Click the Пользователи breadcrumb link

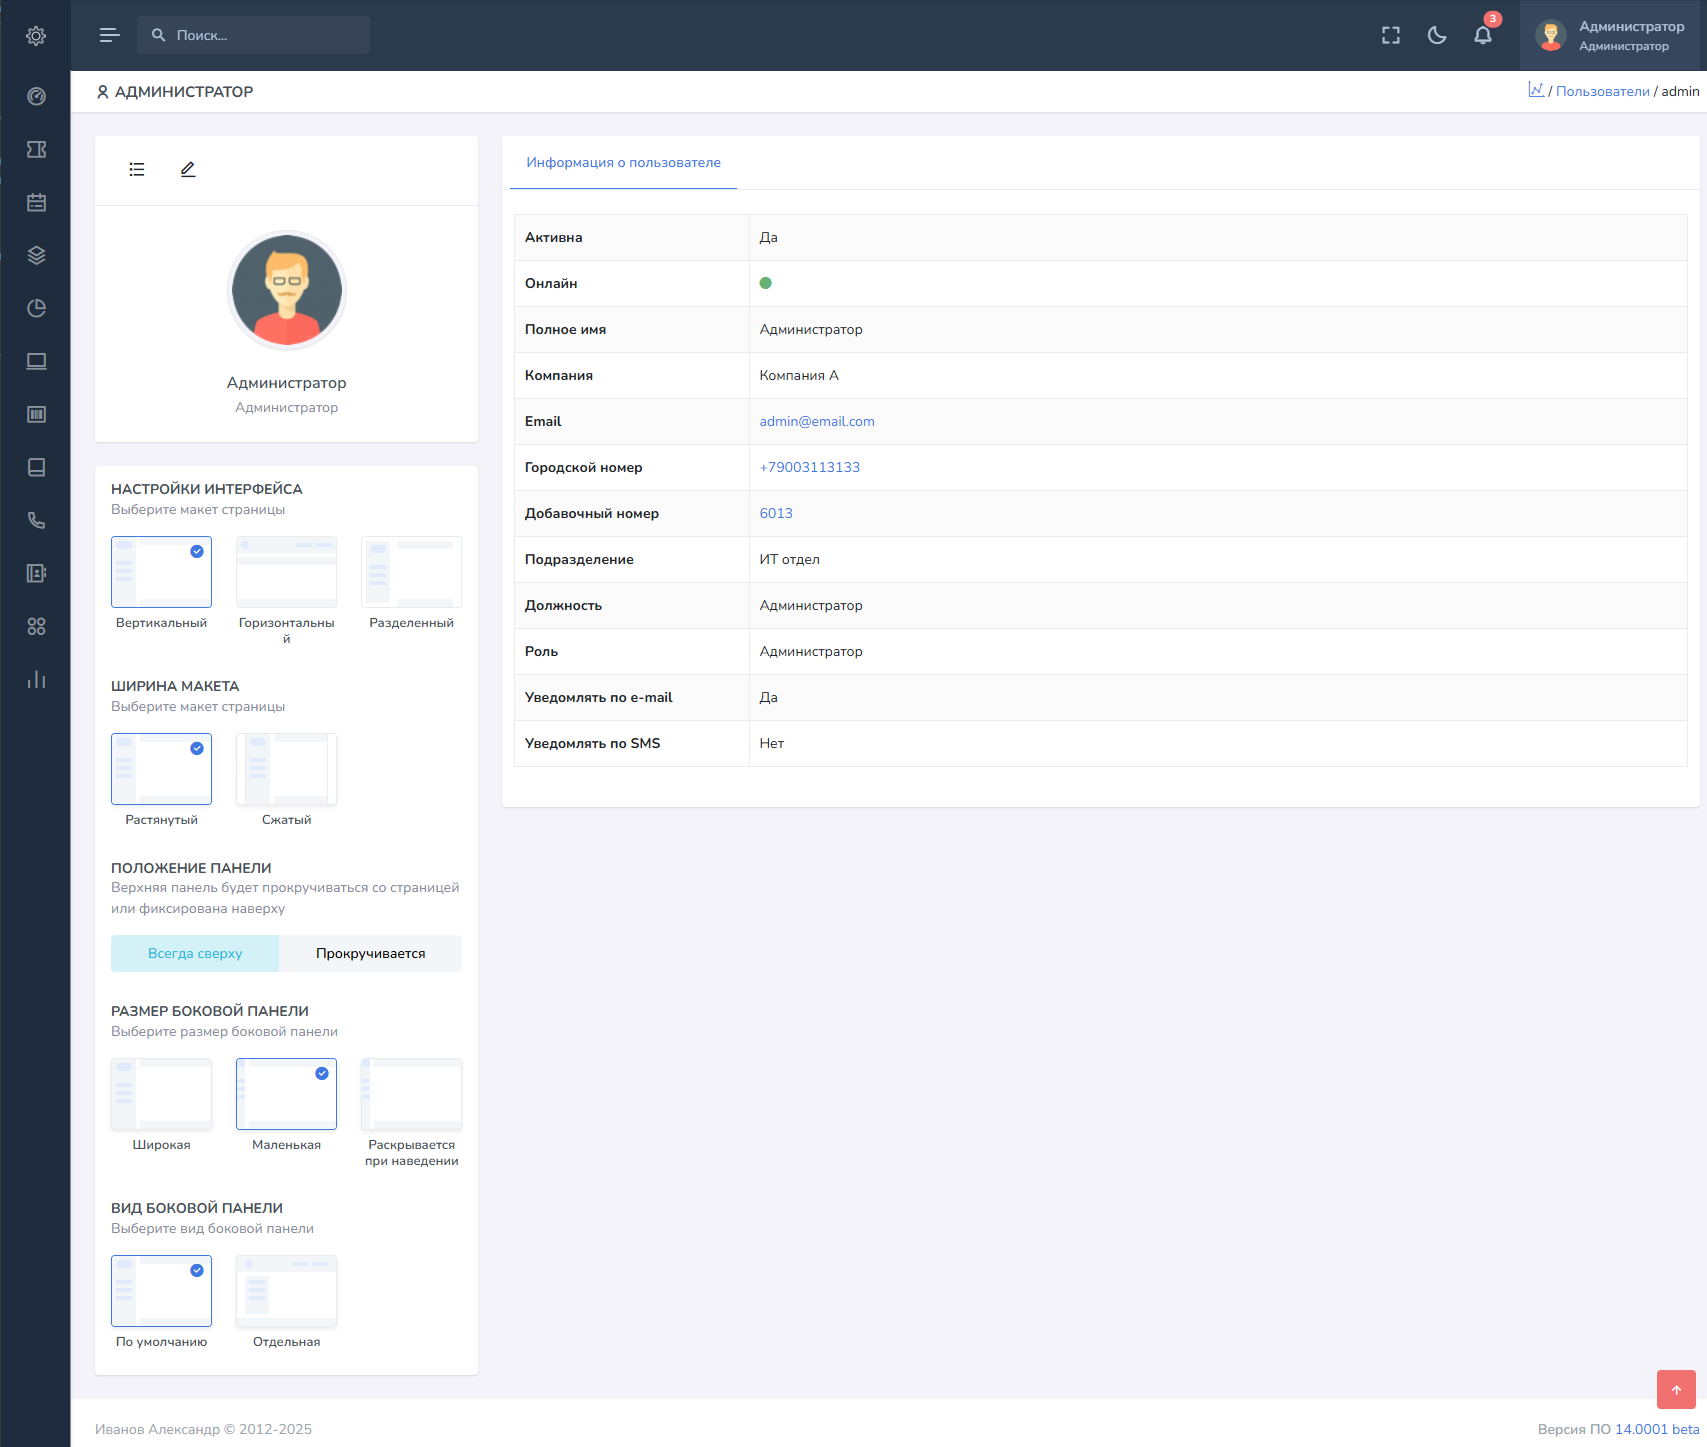[1602, 91]
